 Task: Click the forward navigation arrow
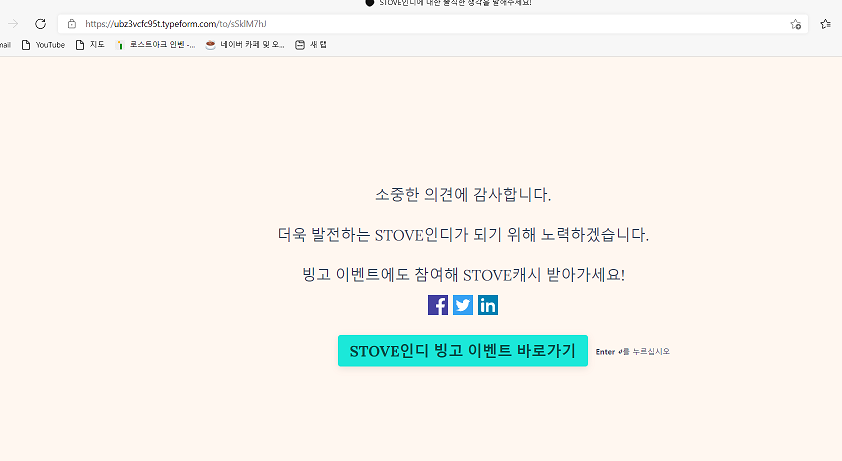13,24
